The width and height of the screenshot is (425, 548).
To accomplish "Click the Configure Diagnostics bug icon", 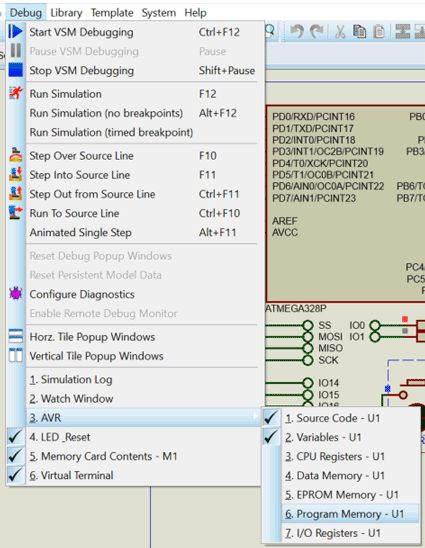I will click(x=15, y=294).
